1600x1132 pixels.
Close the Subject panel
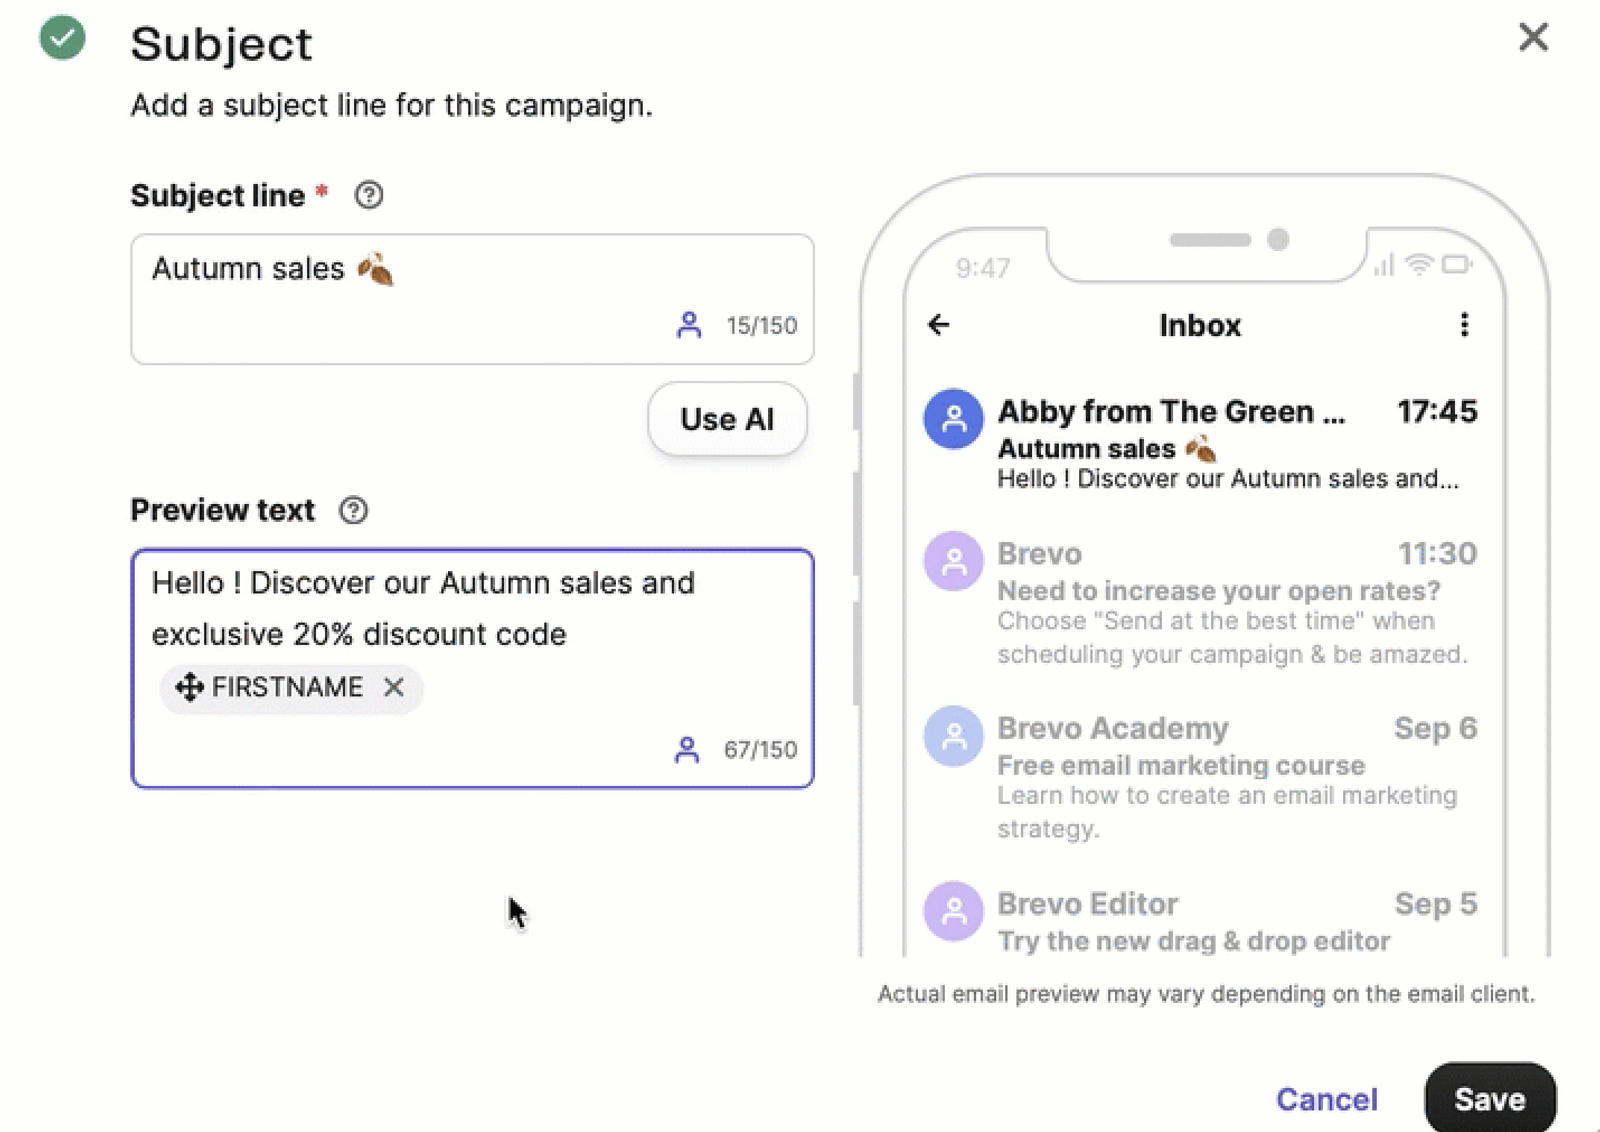click(1533, 37)
